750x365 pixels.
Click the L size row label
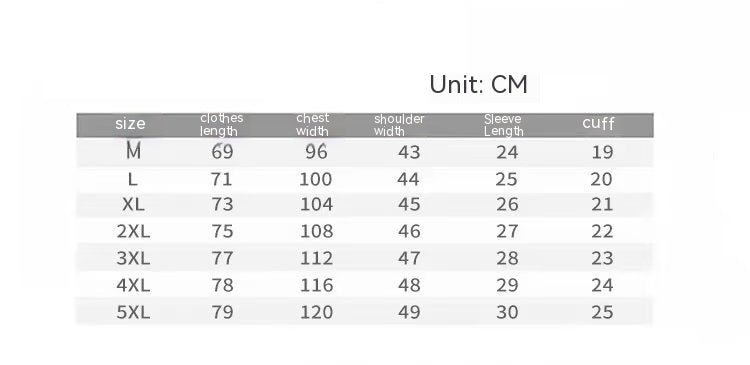pos(133,179)
